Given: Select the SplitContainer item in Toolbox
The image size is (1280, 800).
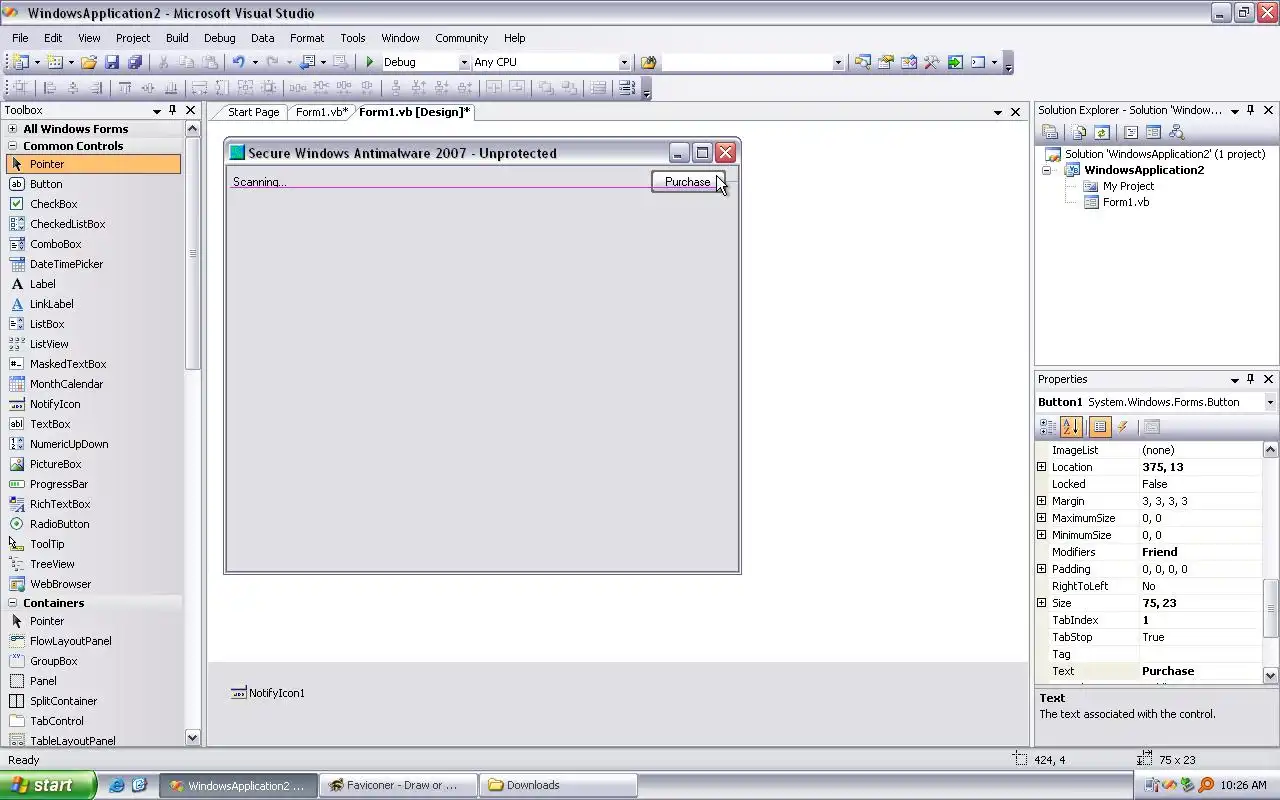Looking at the screenshot, I should [x=93, y=701].
